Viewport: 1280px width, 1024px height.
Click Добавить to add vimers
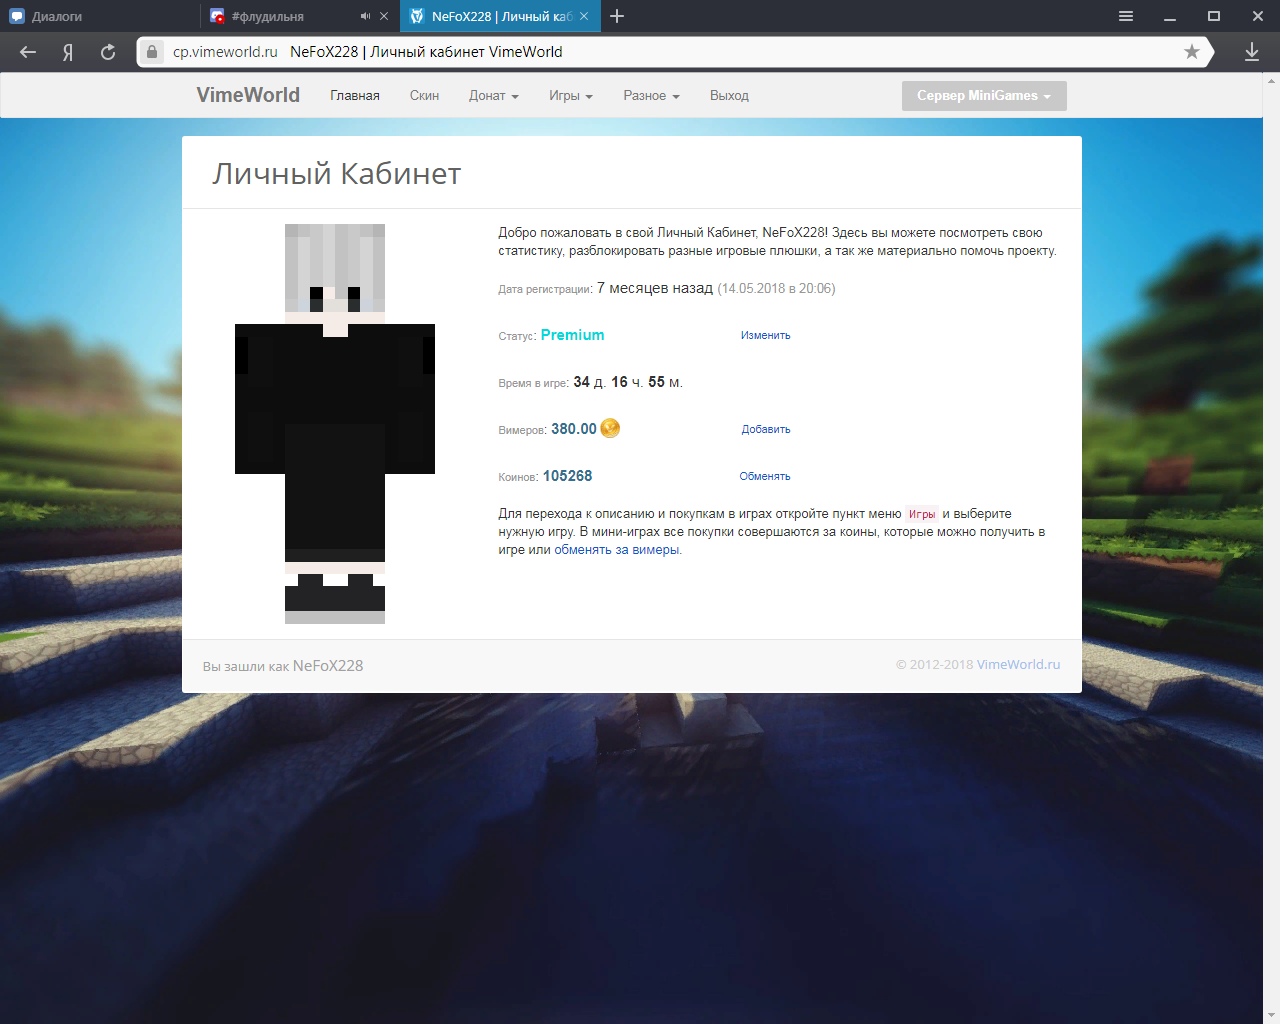tap(766, 429)
